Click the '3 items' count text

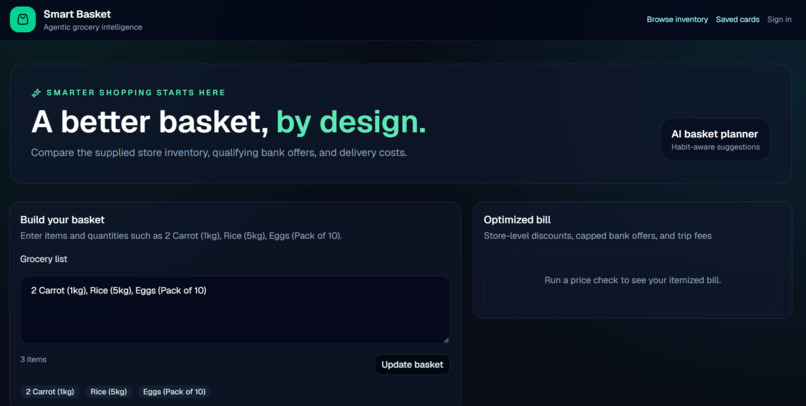pyautogui.click(x=33, y=359)
